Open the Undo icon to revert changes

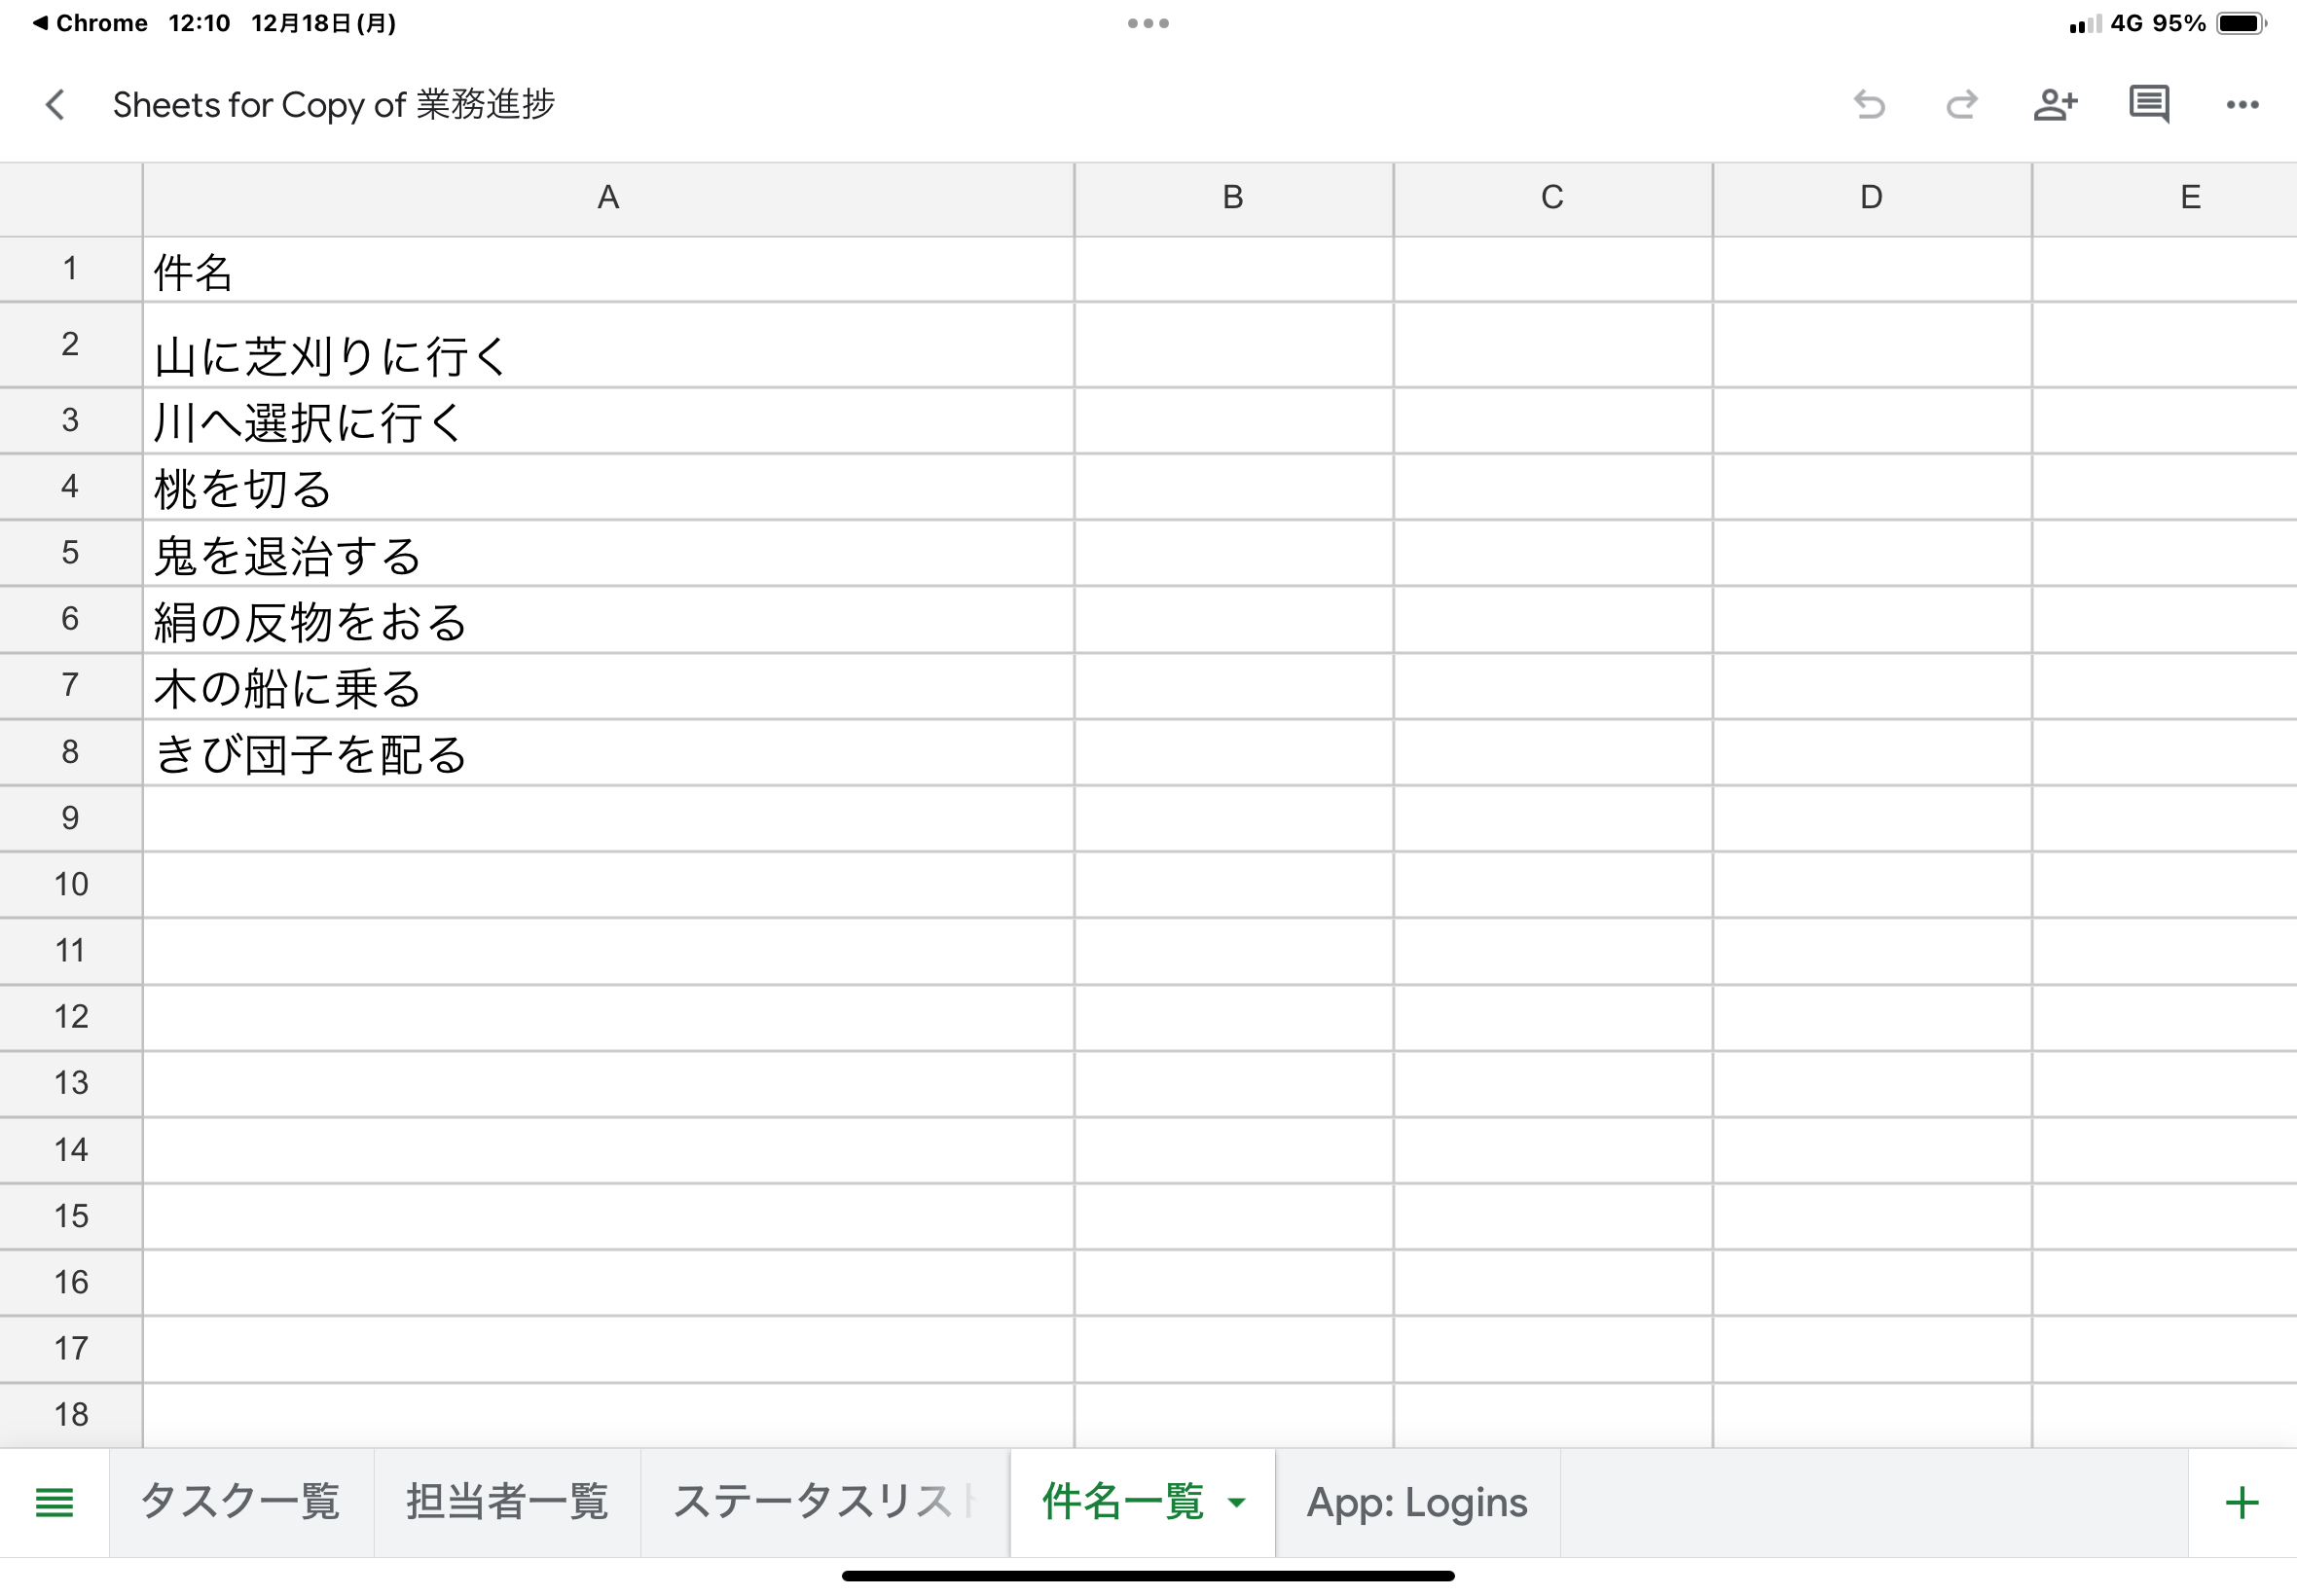(x=1869, y=104)
